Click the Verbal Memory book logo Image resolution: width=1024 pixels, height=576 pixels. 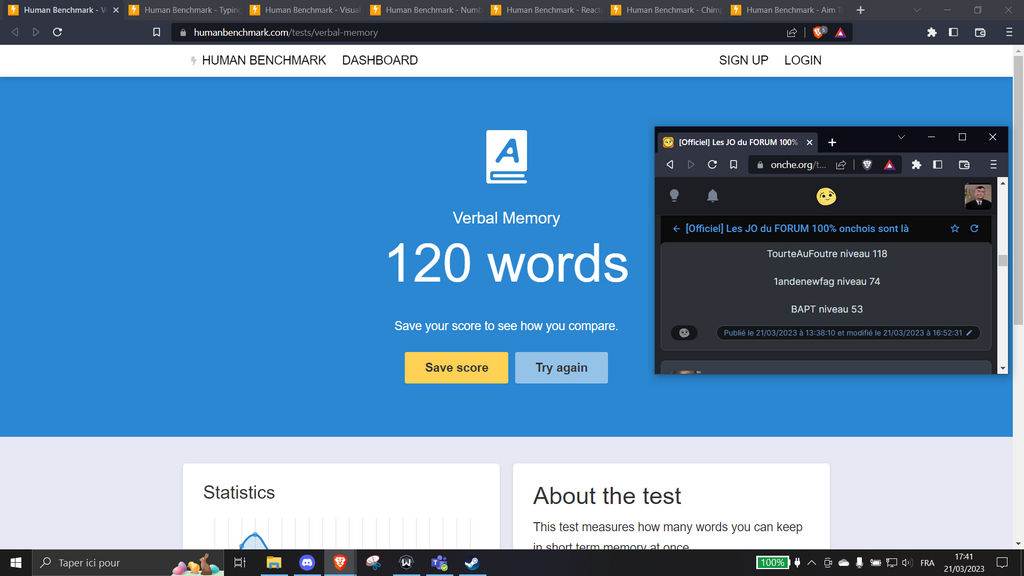click(506, 157)
